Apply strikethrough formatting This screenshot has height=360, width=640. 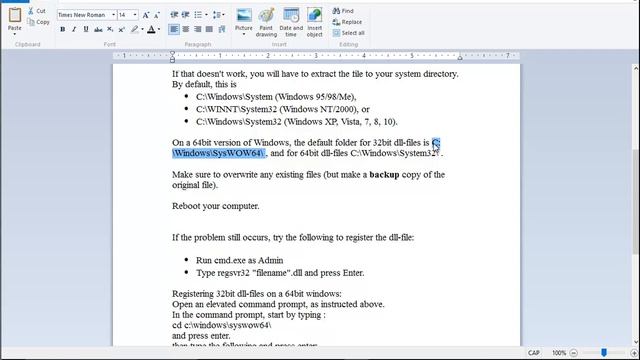point(98,29)
